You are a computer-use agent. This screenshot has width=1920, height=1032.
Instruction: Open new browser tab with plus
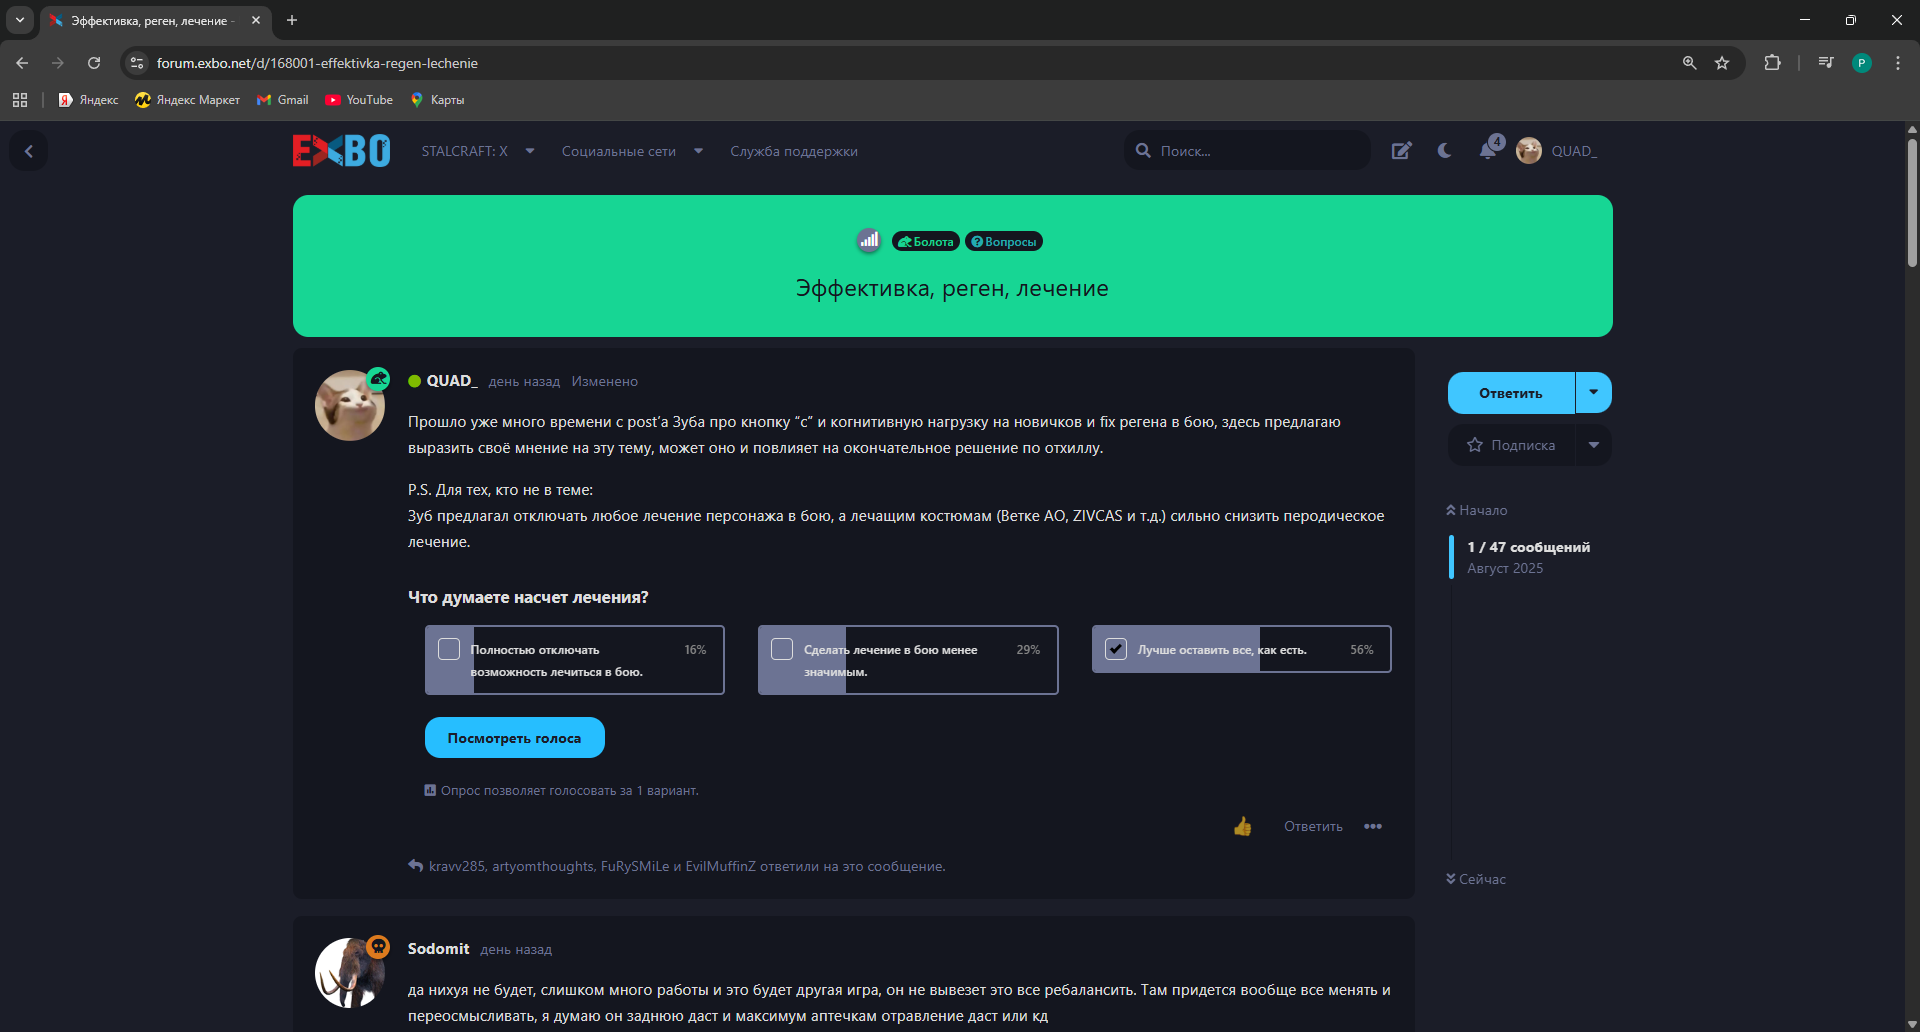[292, 20]
